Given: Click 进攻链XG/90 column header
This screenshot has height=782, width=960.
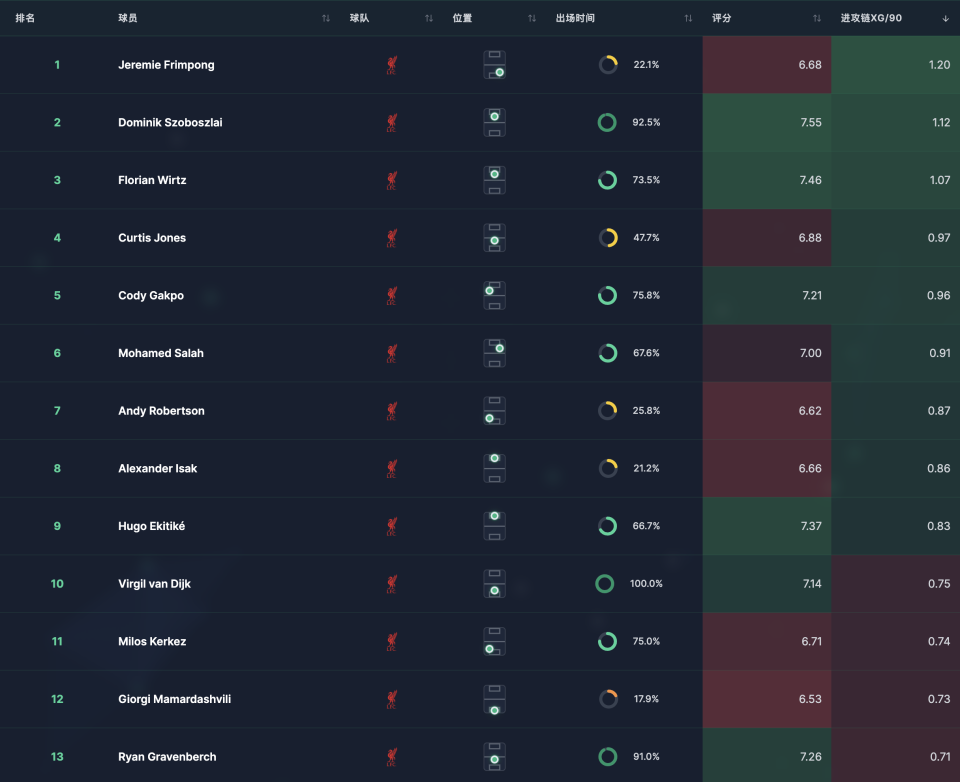Looking at the screenshot, I should (x=871, y=18).
